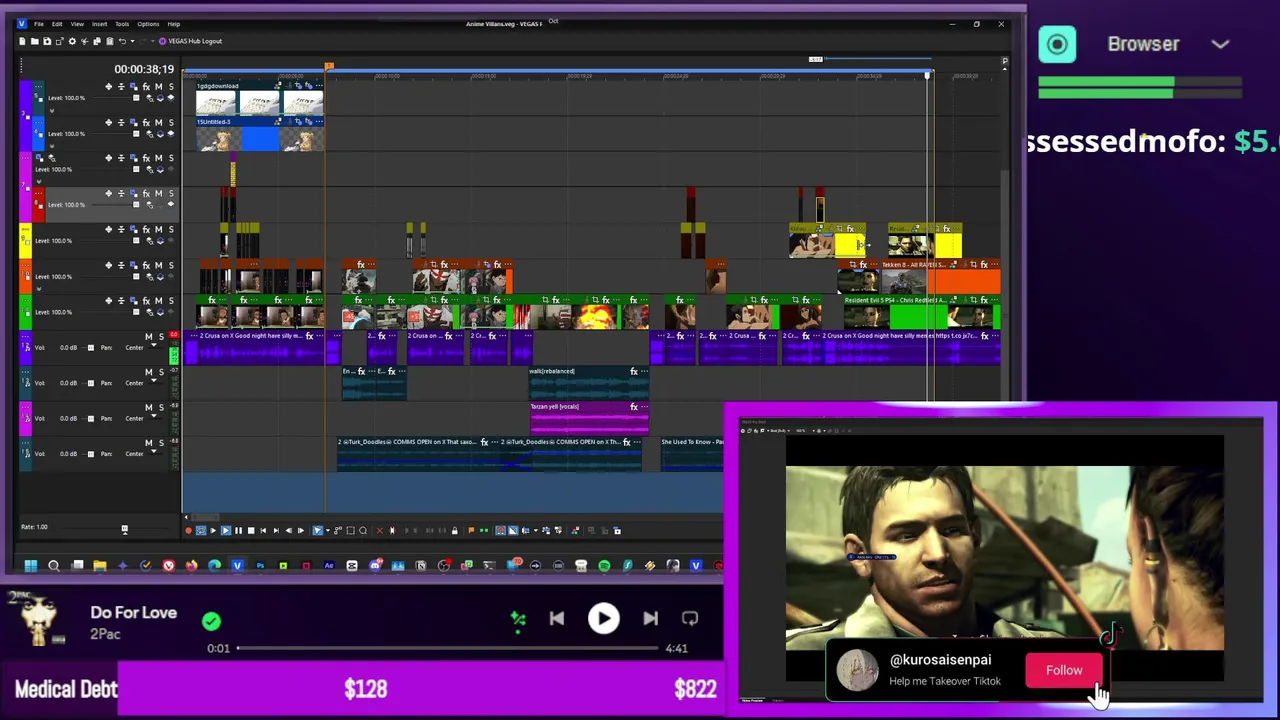Open the File menu
The width and height of the screenshot is (1280, 720).
39,24
